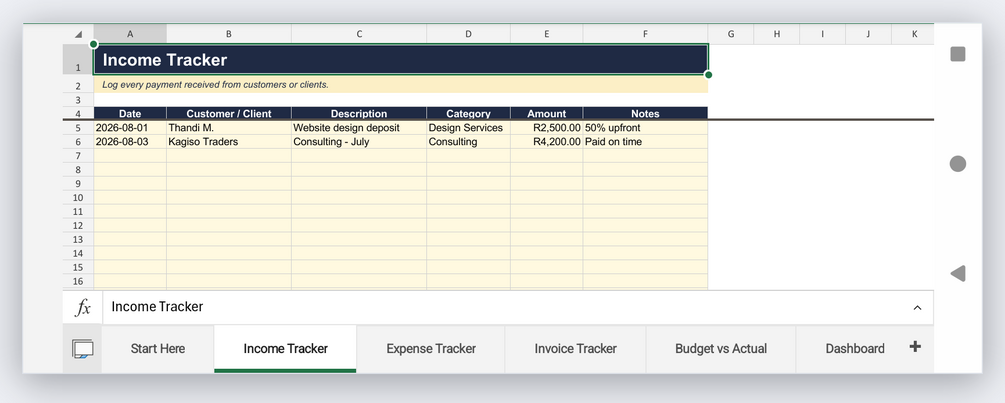Select column G header

pyautogui.click(x=731, y=34)
